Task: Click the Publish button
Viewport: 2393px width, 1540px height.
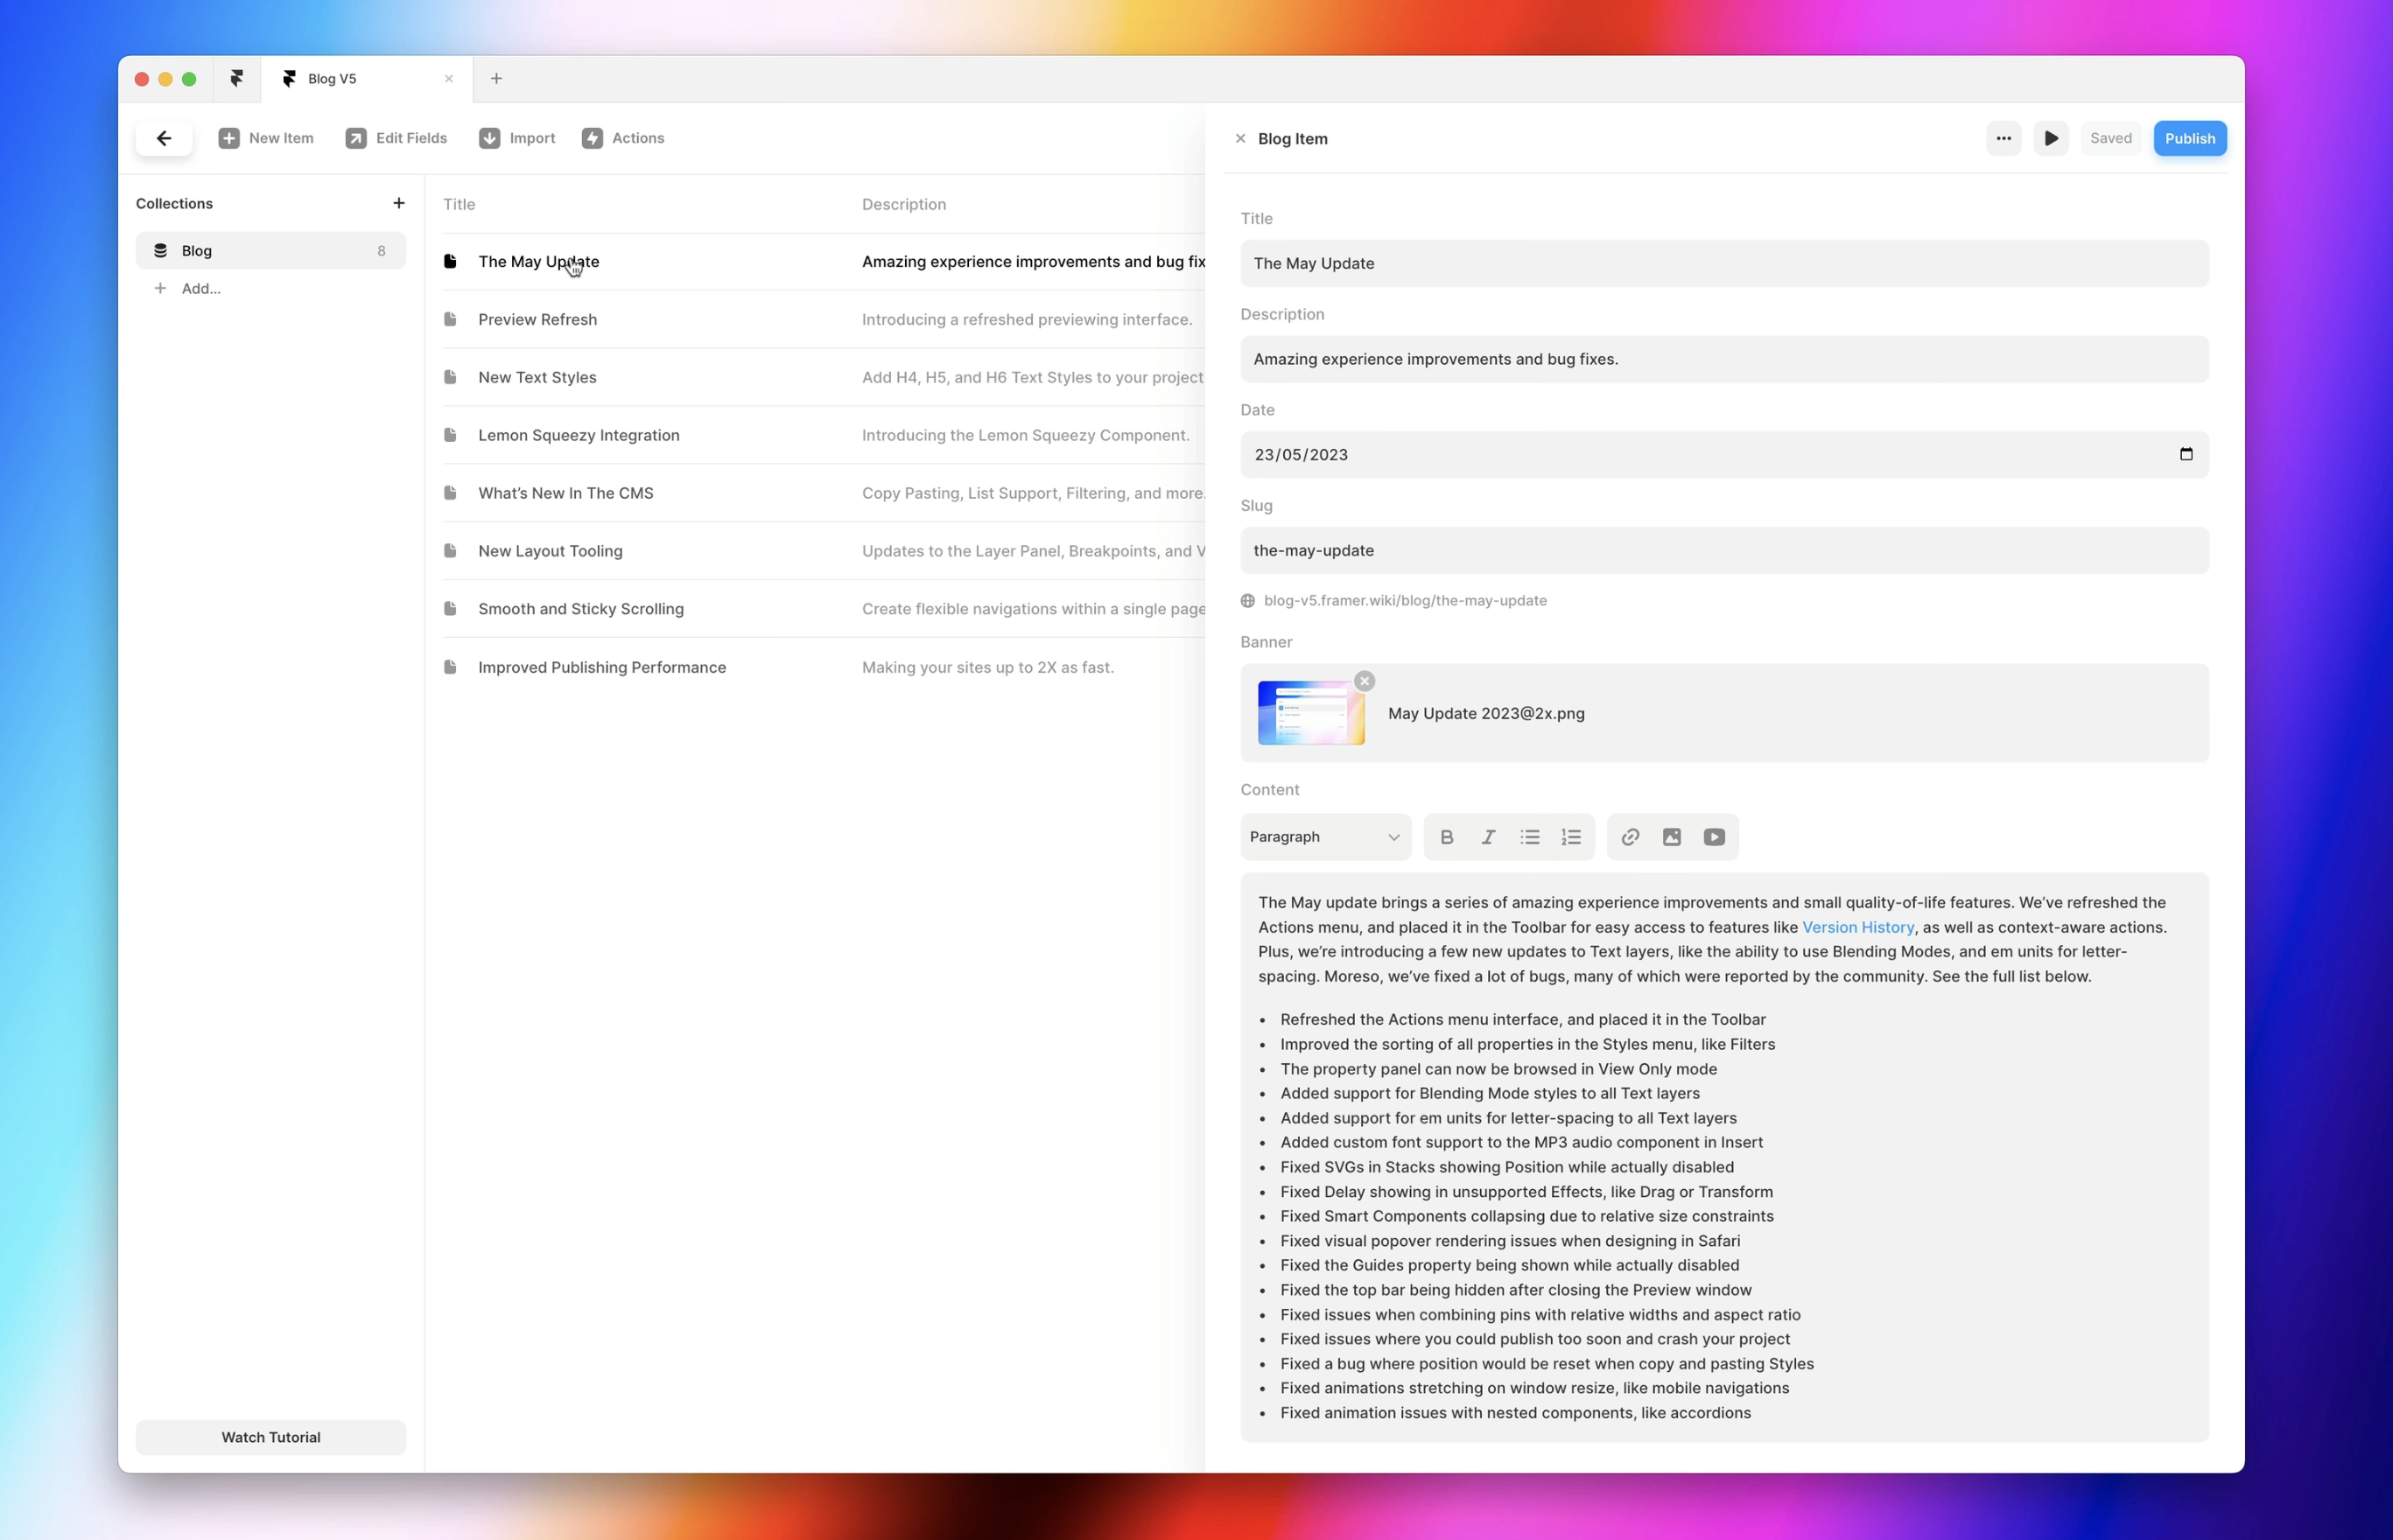Action: [2189, 138]
